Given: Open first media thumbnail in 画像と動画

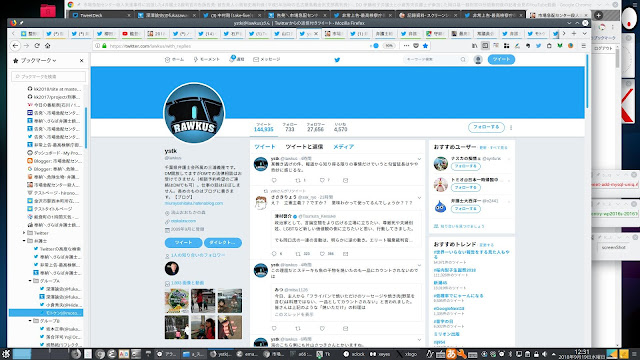Looking at the screenshot, I should 177,301.
